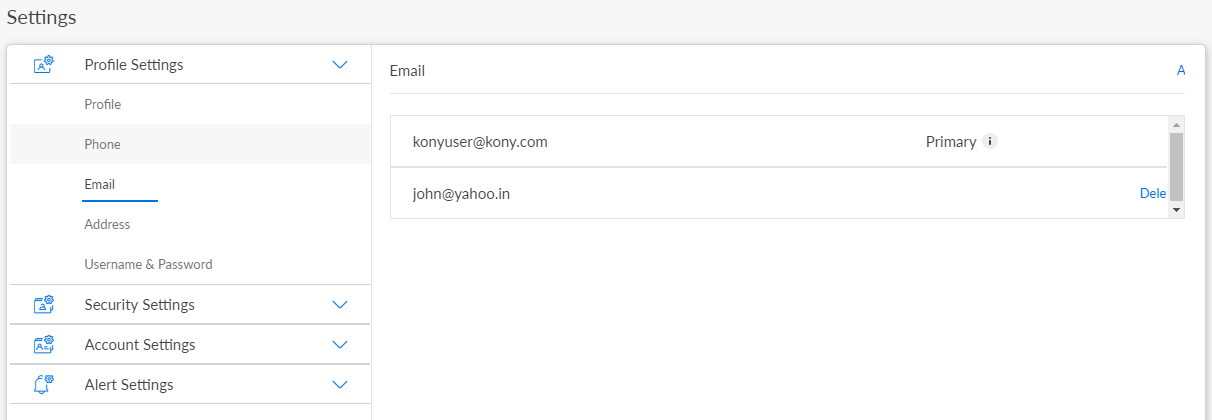
Task: Open Username & Password settings
Action: [149, 265]
